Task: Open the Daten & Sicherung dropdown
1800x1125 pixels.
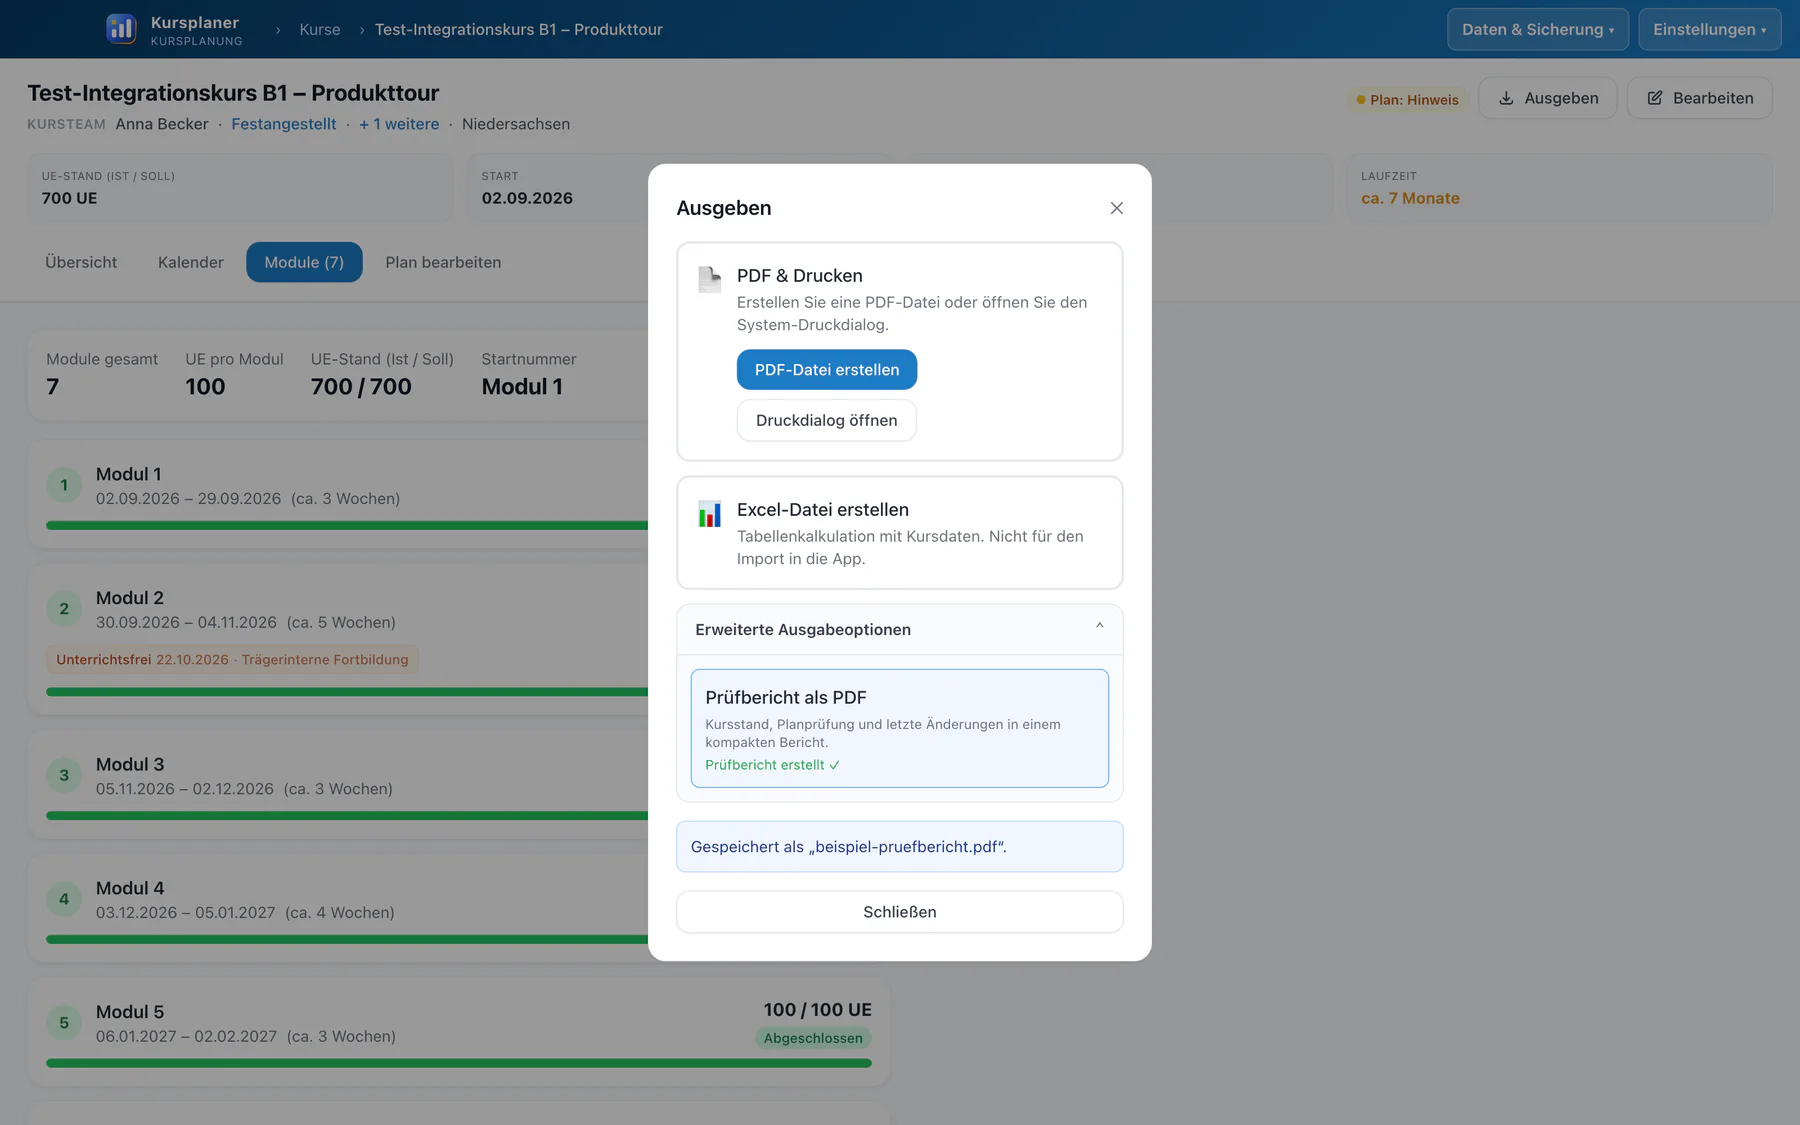Action: (x=1538, y=29)
